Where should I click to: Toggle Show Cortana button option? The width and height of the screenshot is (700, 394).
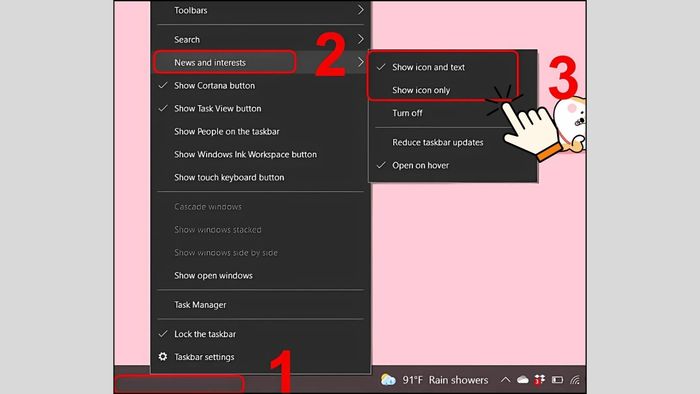pos(261,85)
